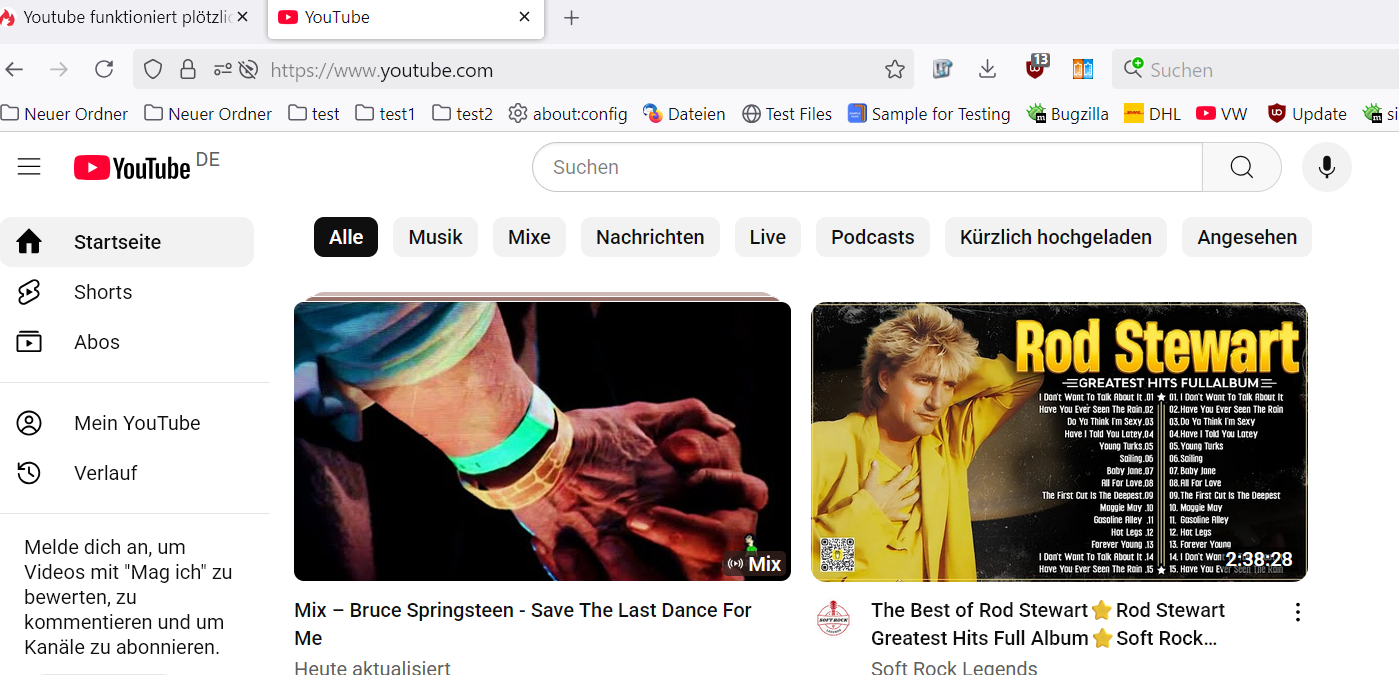Go back with the browser back arrow
The image size is (1399, 675).
(x=14, y=69)
